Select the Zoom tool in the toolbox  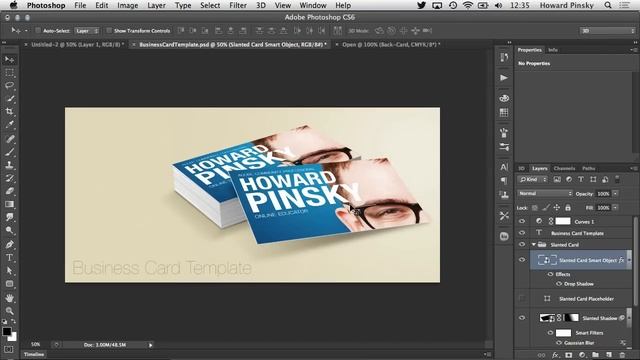click(x=9, y=311)
